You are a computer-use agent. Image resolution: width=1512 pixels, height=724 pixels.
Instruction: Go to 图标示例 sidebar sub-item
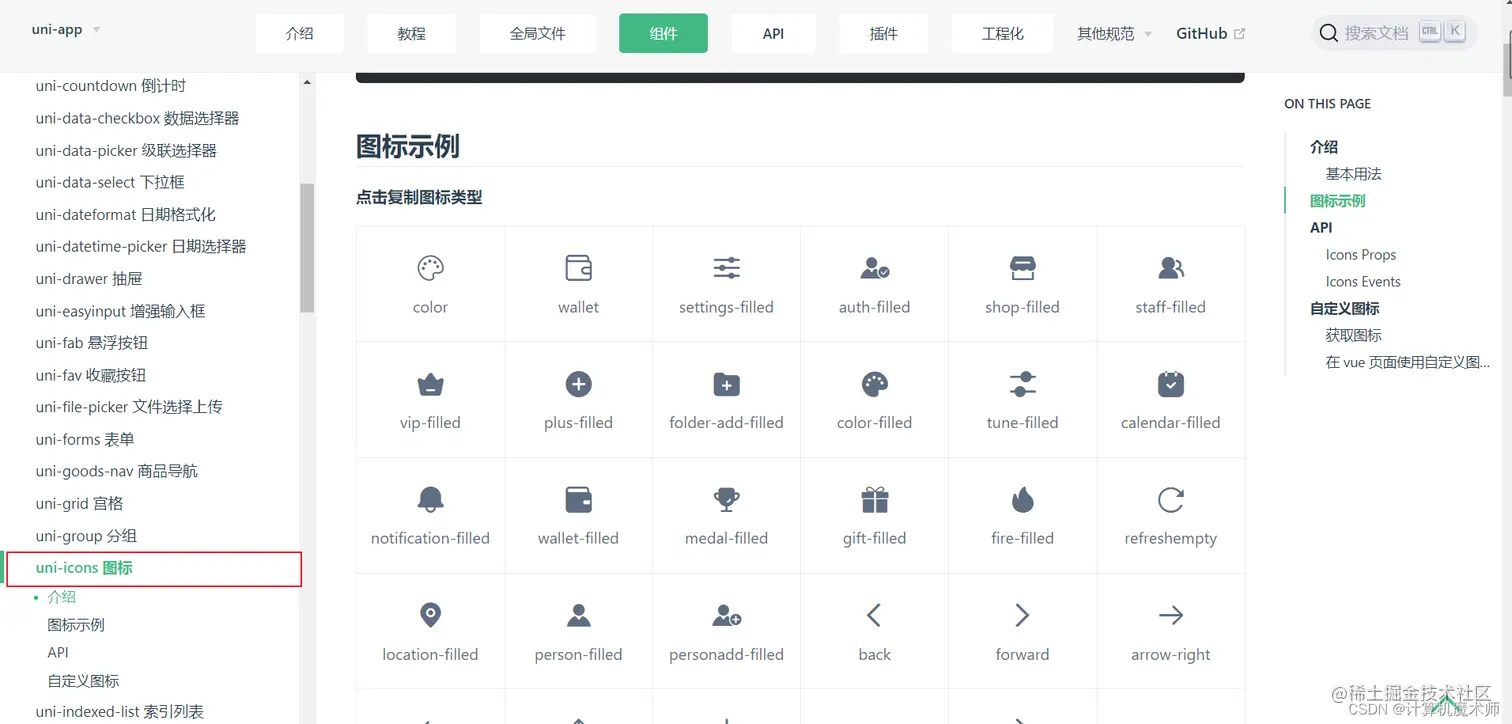76,625
